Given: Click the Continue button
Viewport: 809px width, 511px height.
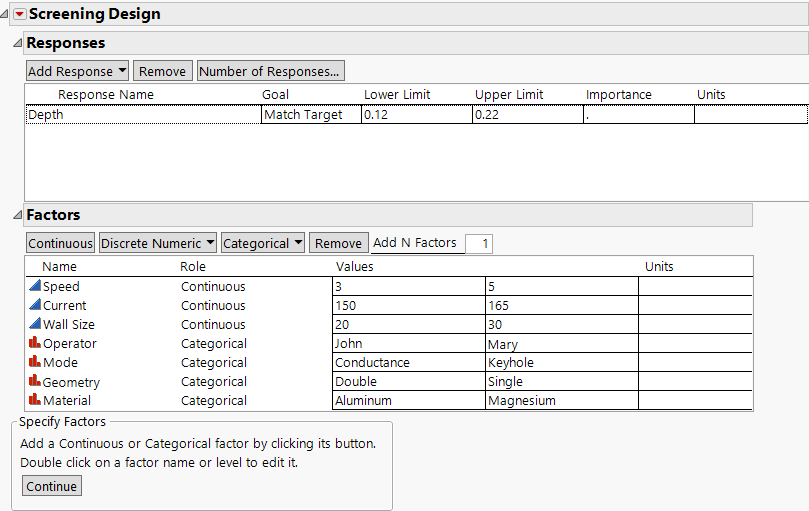Looking at the screenshot, I should (x=51, y=486).
